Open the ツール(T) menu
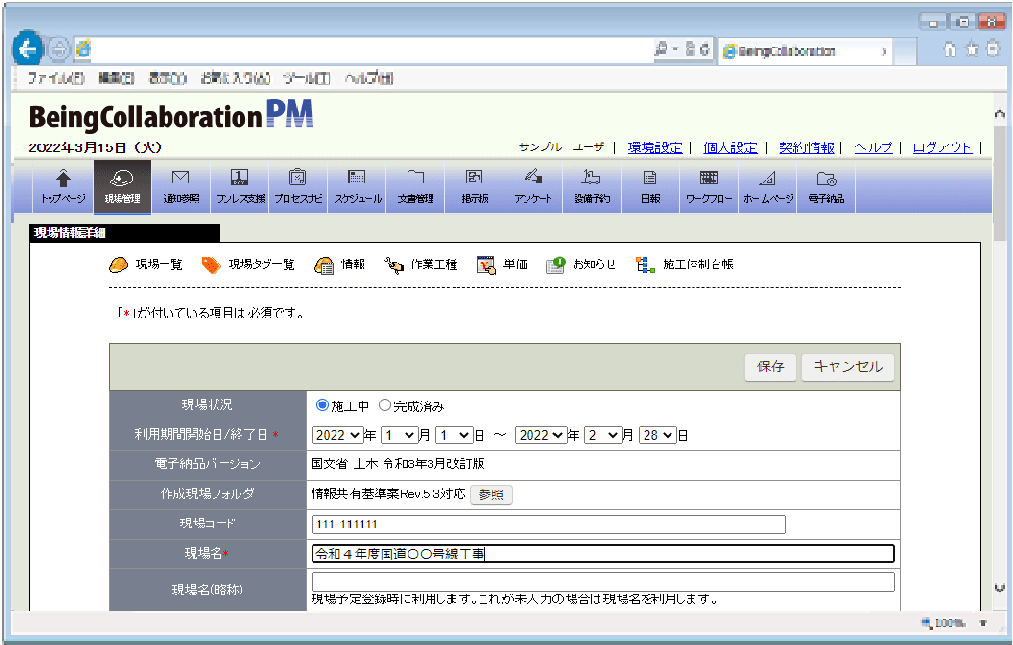 pyautogui.click(x=307, y=78)
